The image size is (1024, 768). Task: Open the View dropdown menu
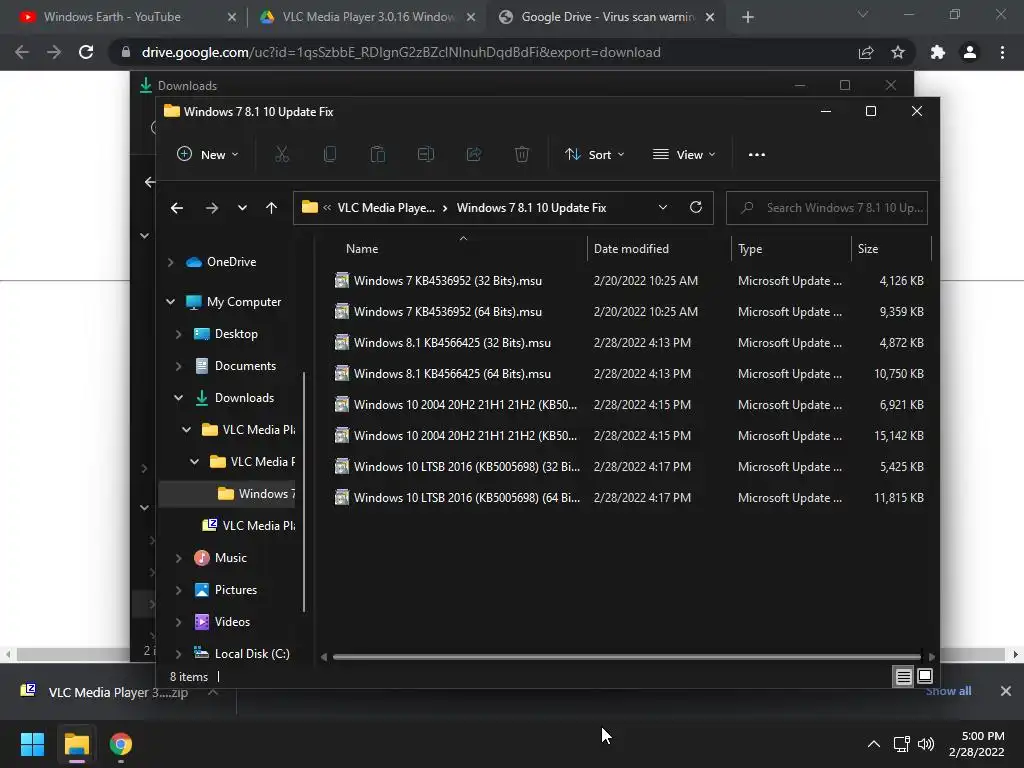coord(684,155)
